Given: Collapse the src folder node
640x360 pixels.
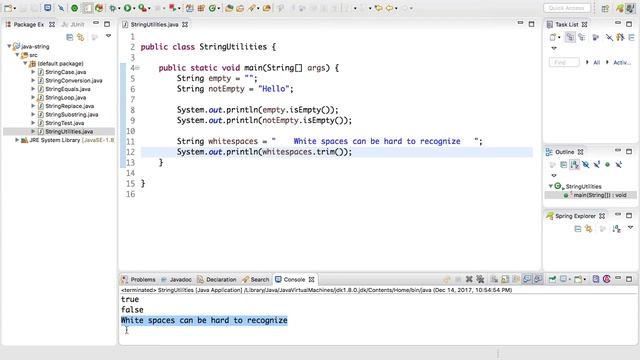Looking at the screenshot, I should 17,55.
